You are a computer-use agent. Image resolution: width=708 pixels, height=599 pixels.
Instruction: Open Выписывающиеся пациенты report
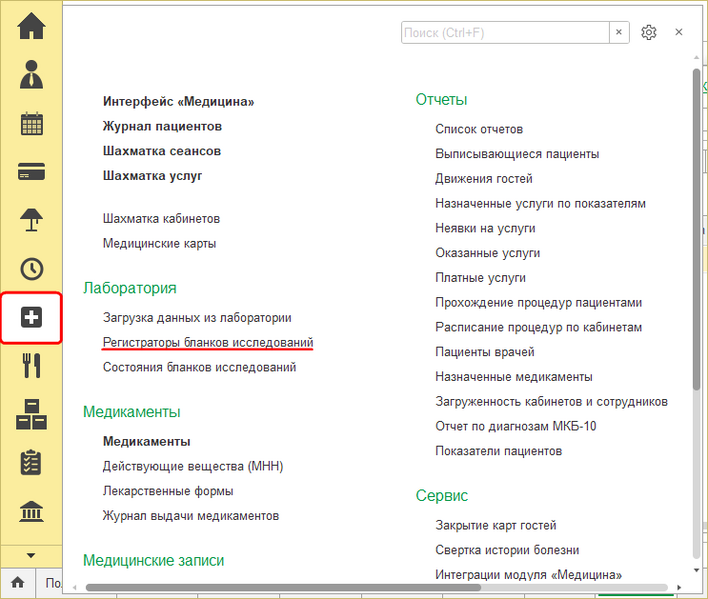[517, 154]
